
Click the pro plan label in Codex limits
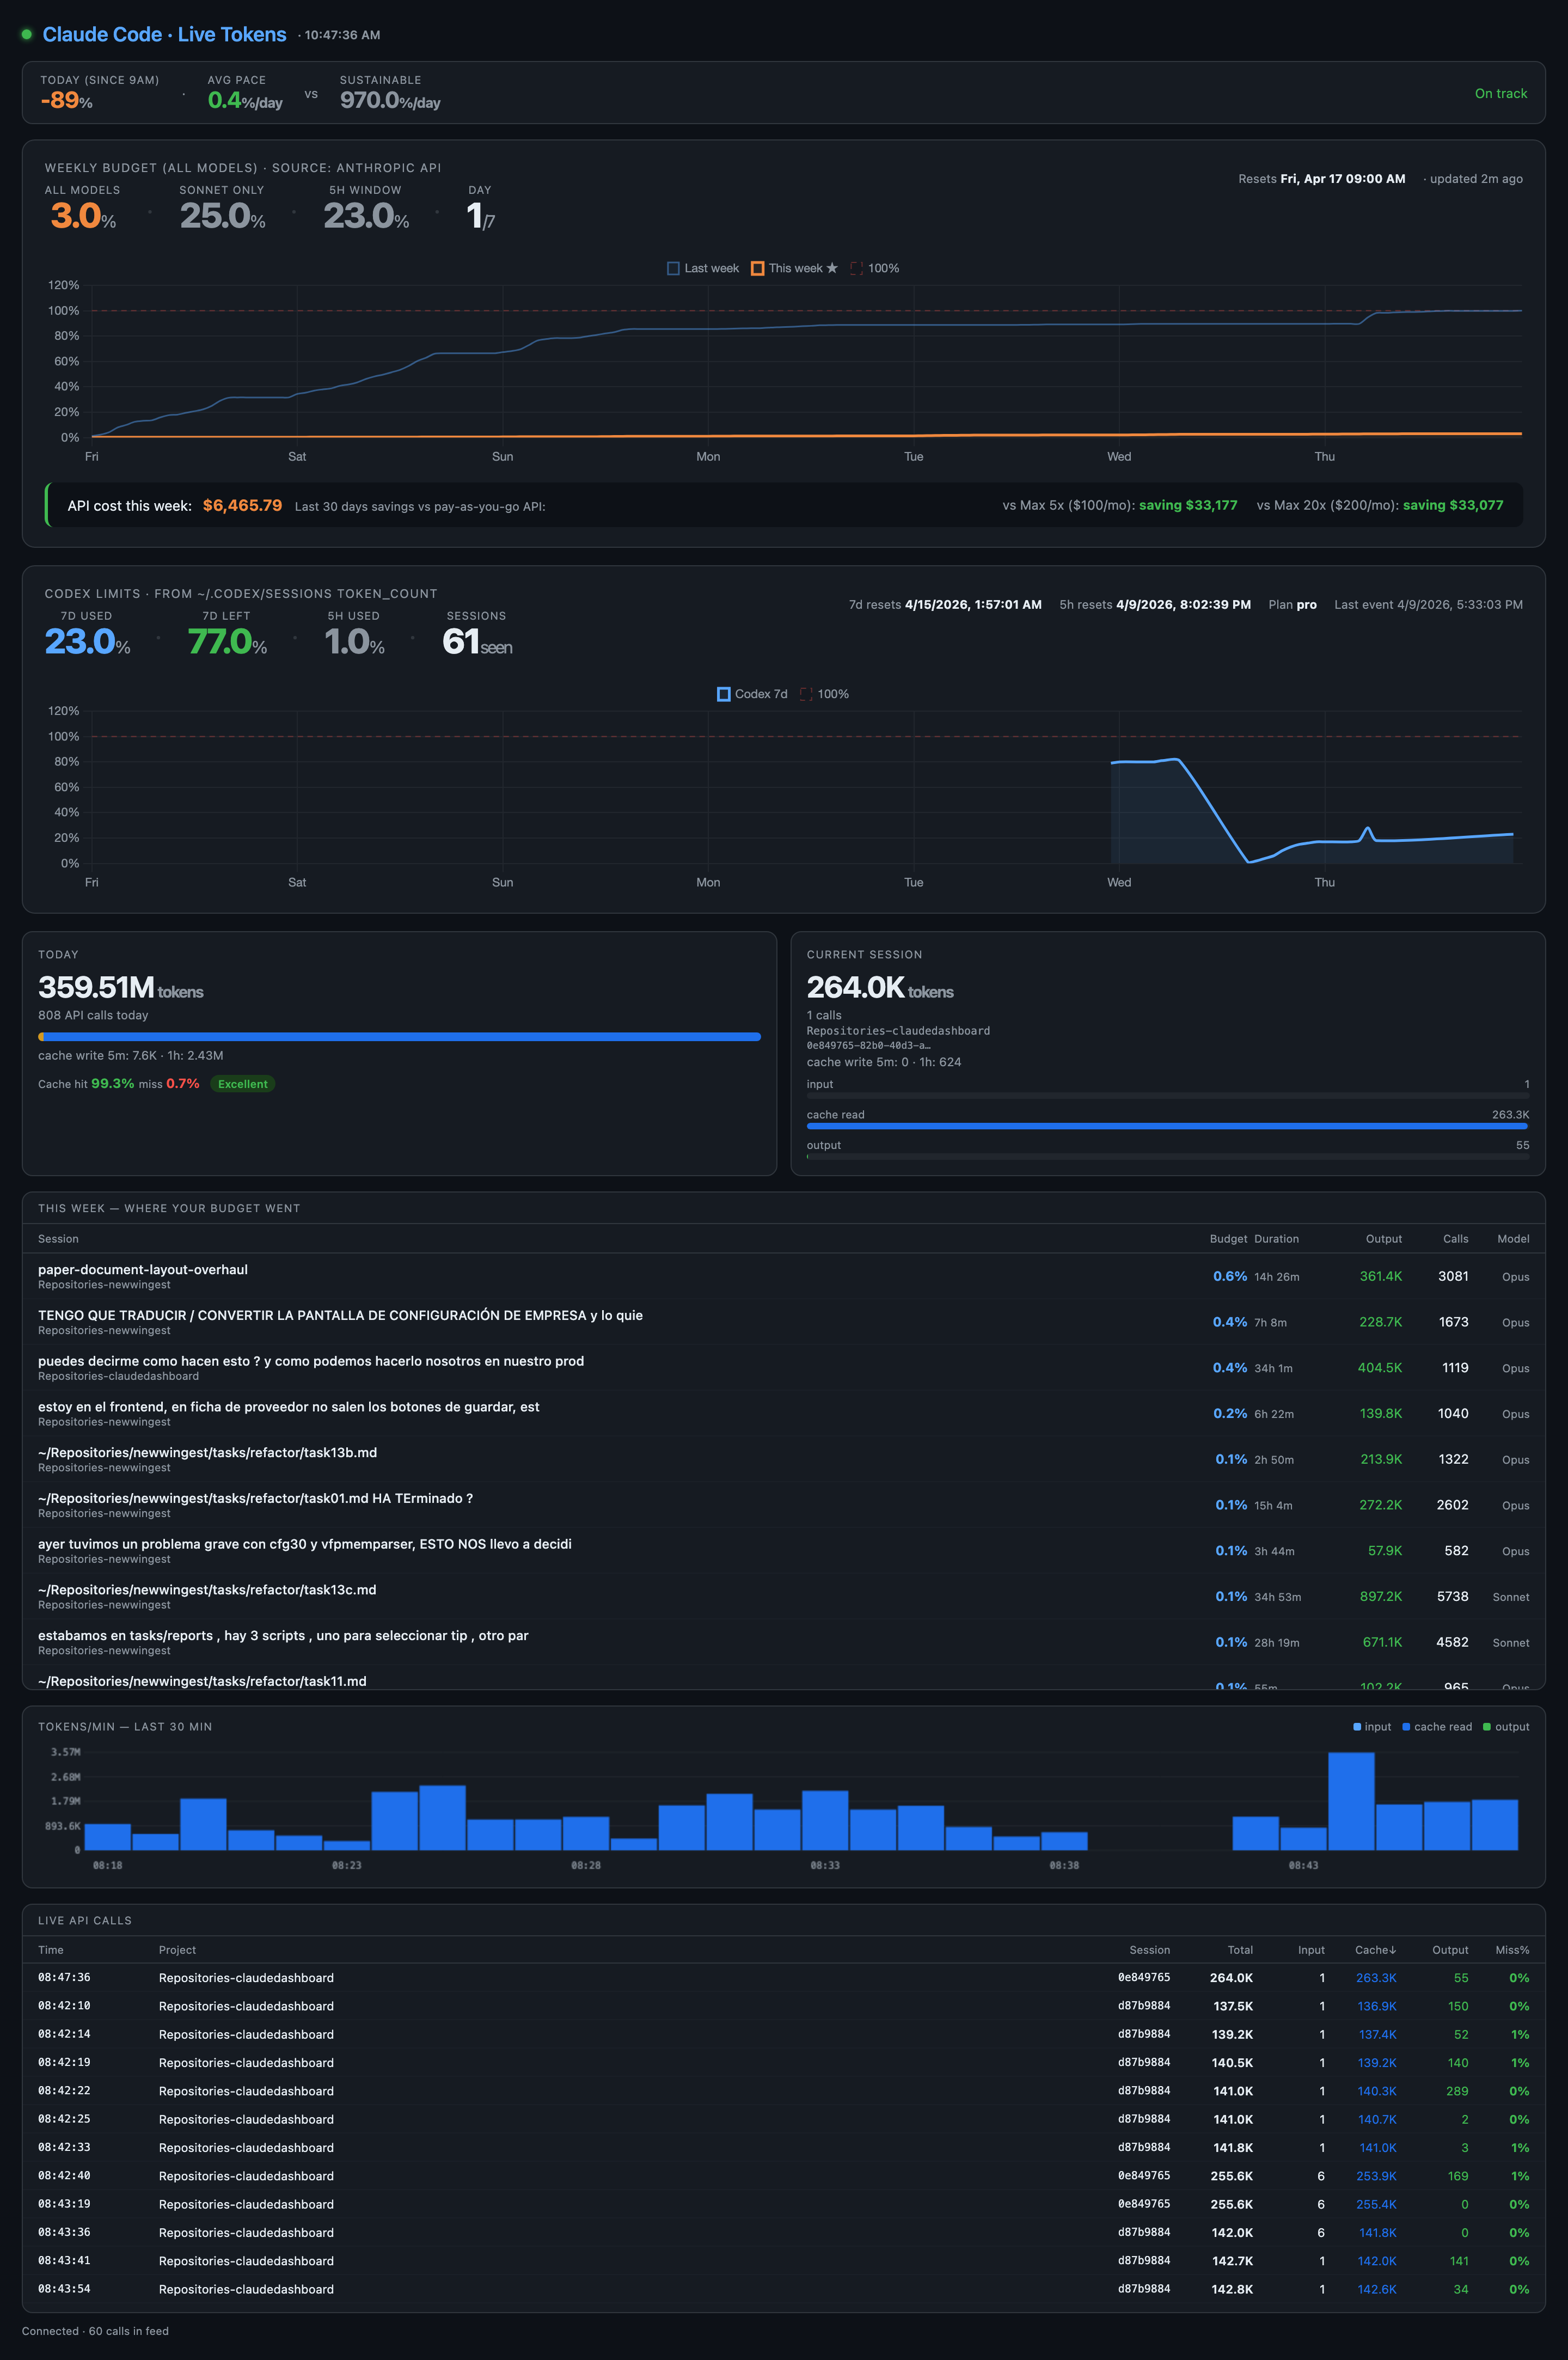pos(1307,604)
